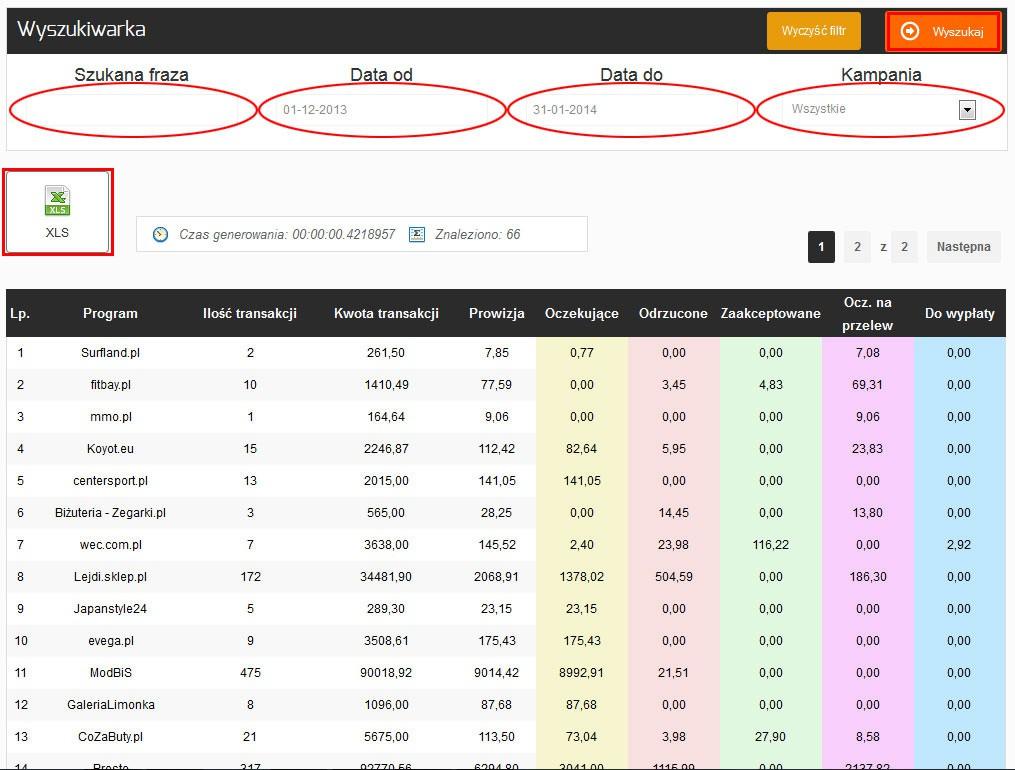
Task: Click transaction amount 2246,87
Action: coord(386,448)
